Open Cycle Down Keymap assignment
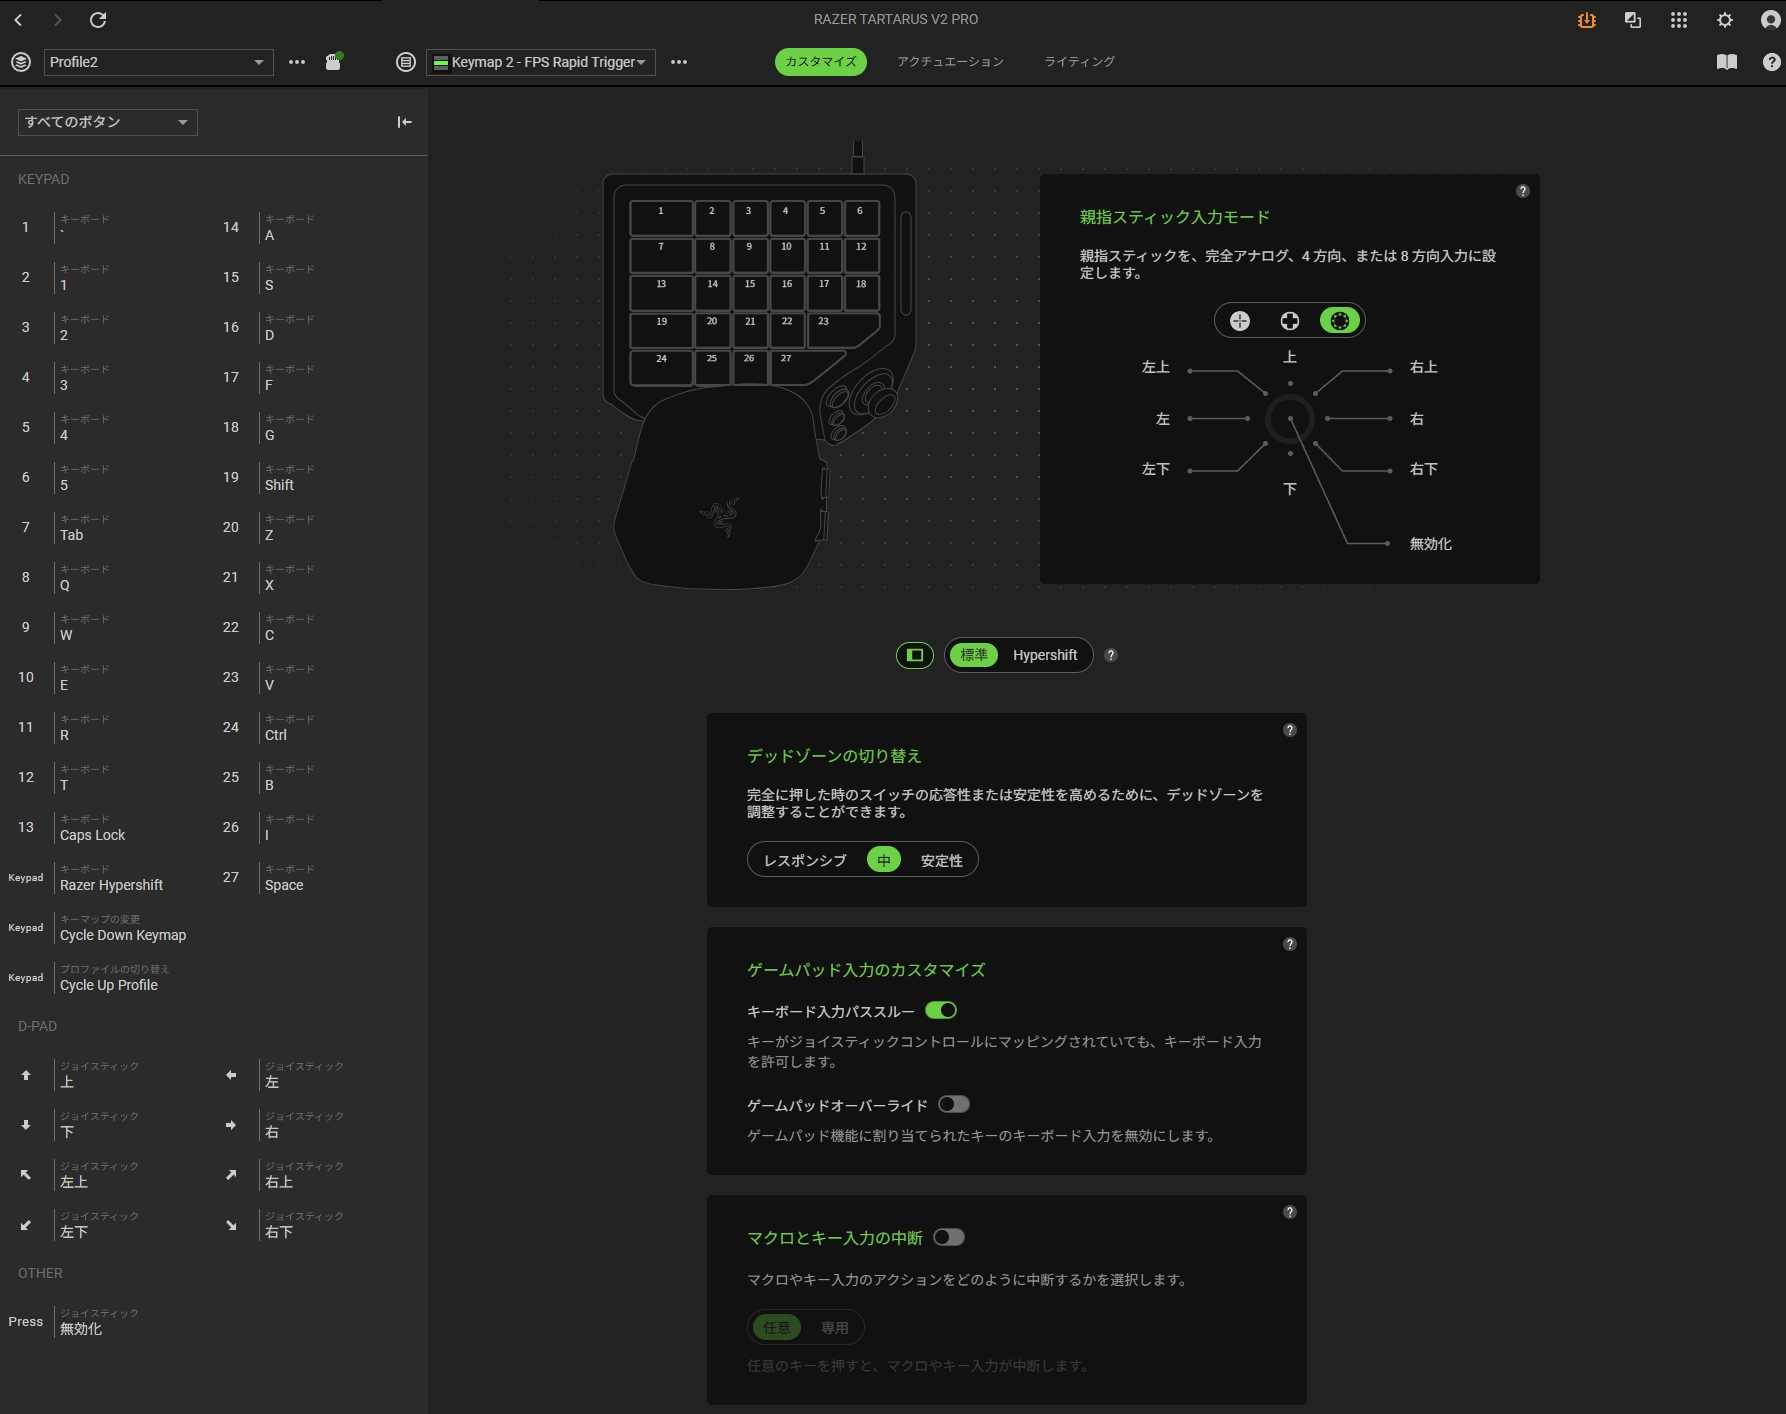Viewport: 1786px width, 1414px height. (108, 927)
